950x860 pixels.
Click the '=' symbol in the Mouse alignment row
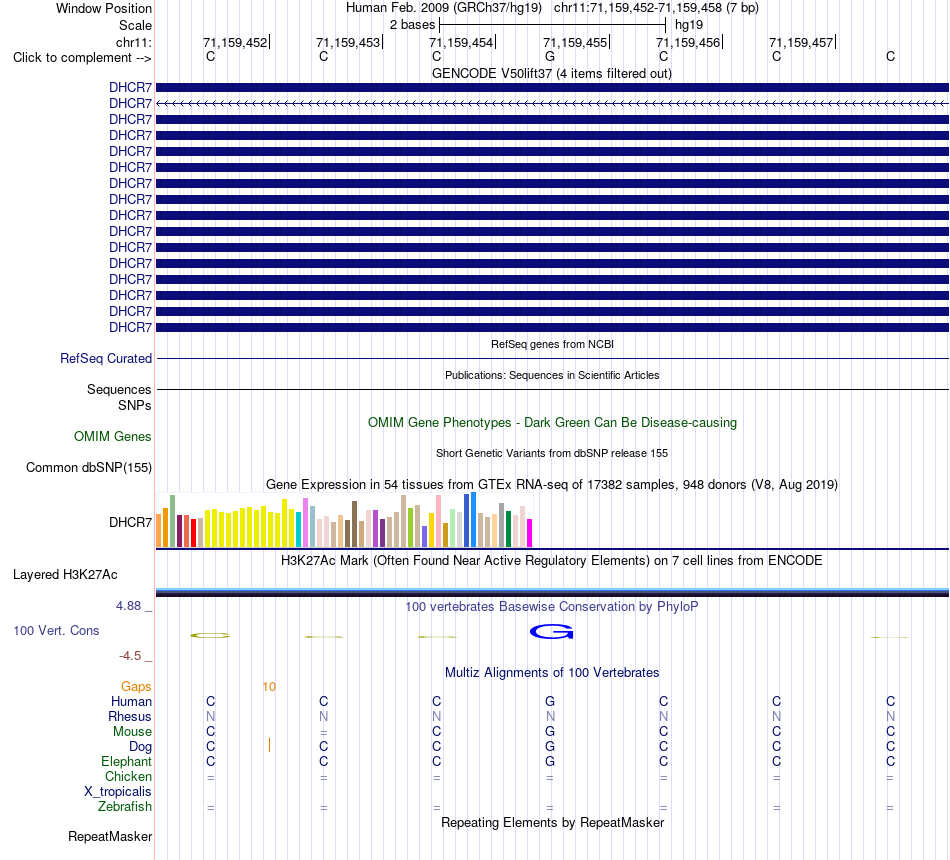pyautogui.click(x=324, y=733)
